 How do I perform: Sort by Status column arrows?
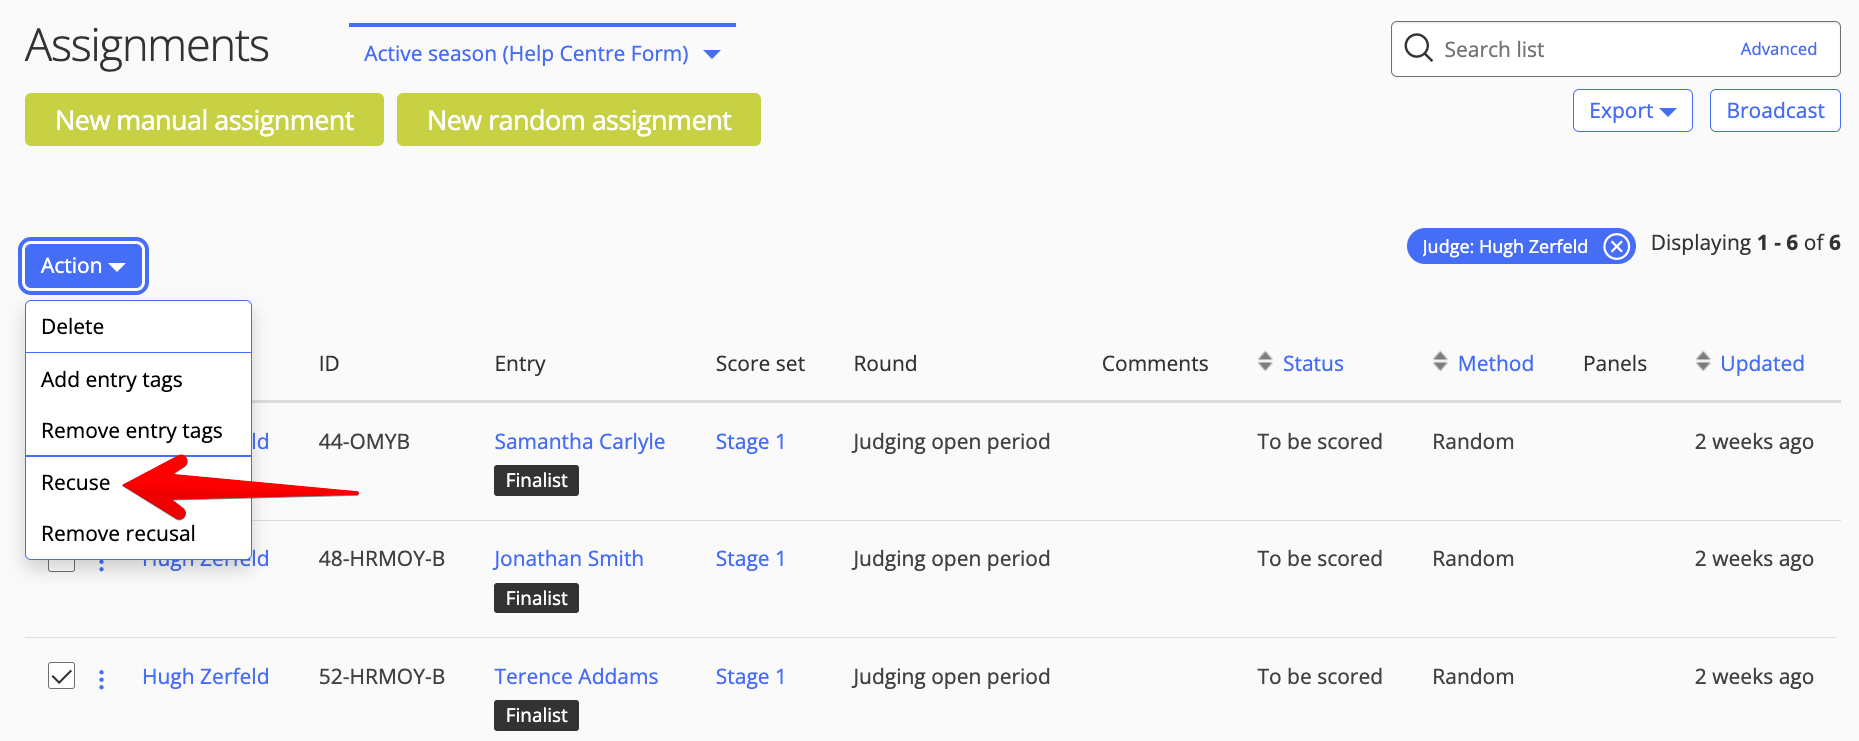click(1265, 362)
